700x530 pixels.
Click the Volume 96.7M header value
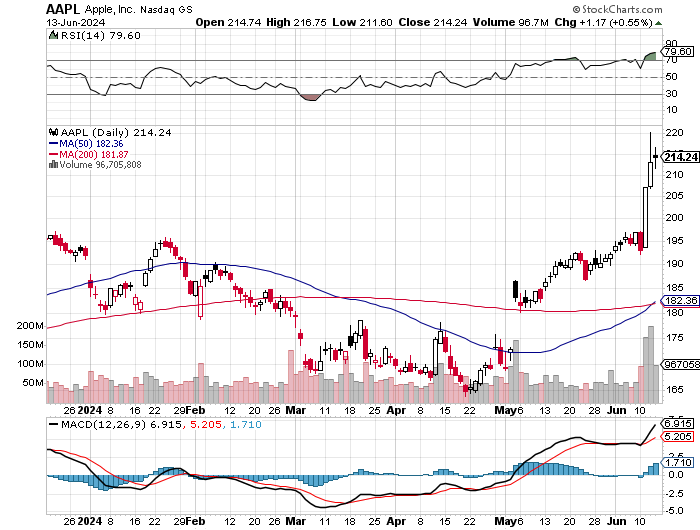tap(511, 22)
